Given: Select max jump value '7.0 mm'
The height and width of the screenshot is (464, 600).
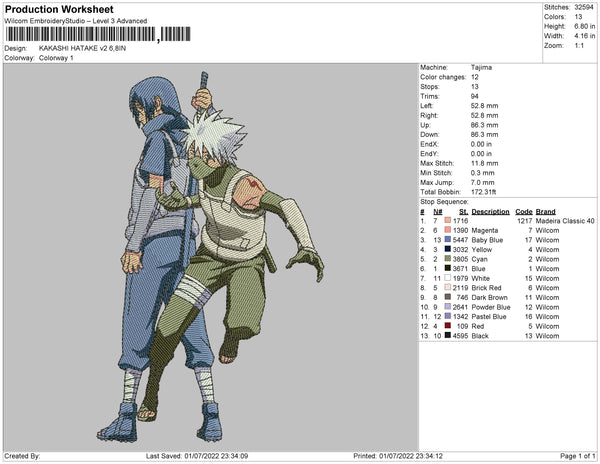Looking at the screenshot, I should point(483,182).
